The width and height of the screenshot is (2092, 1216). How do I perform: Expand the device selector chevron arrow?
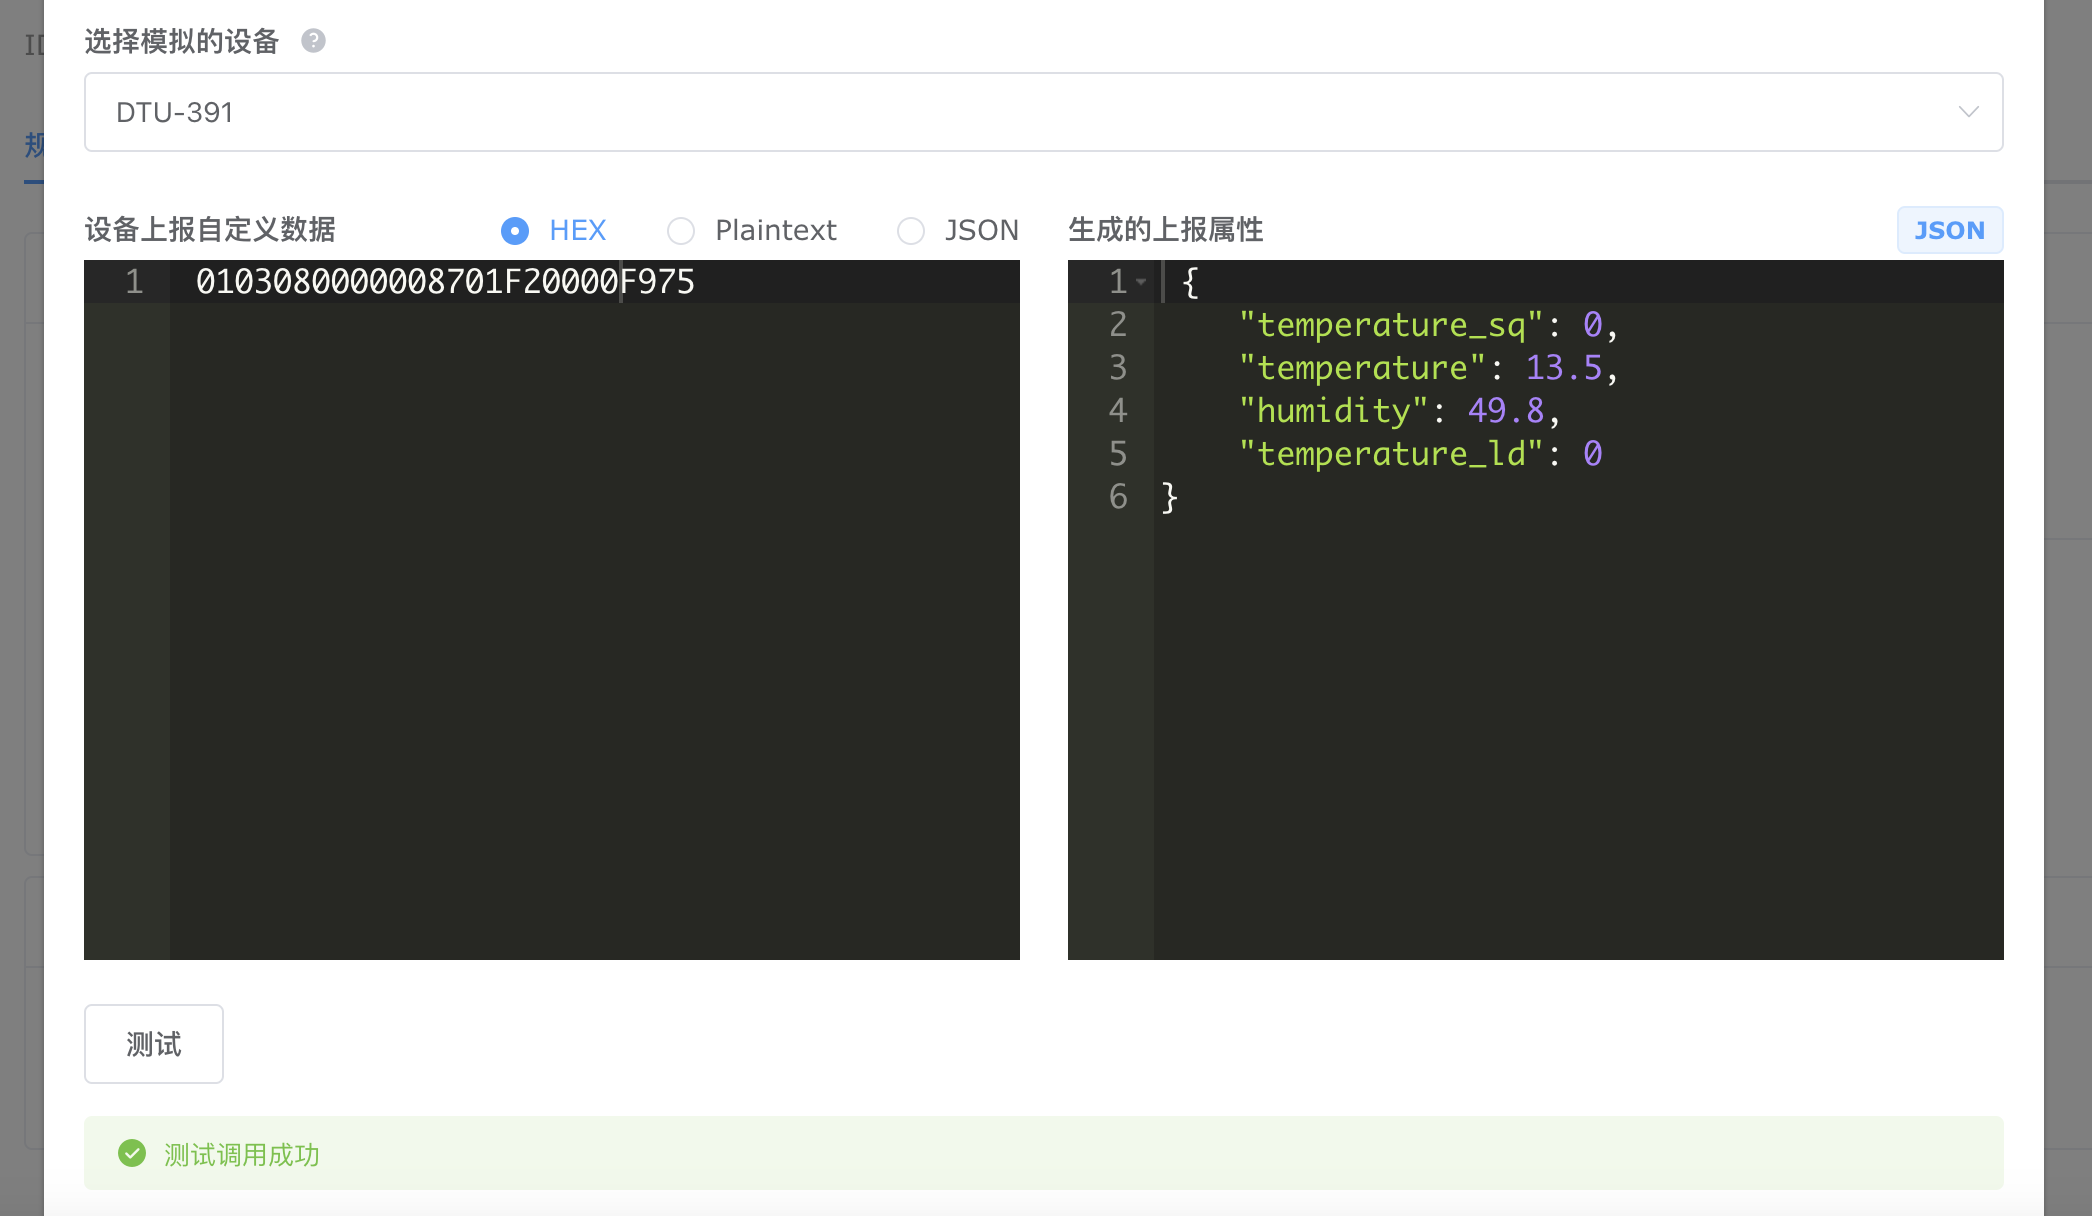click(1968, 112)
